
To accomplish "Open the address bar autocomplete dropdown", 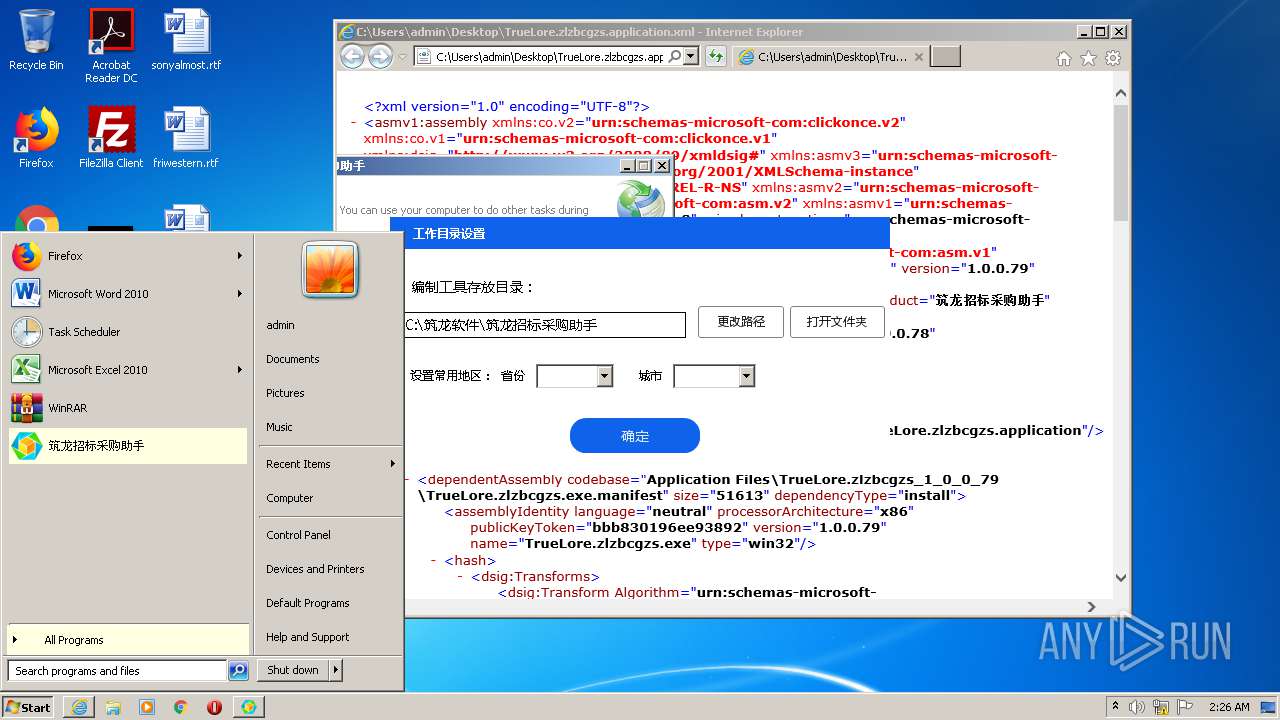I will click(x=690, y=57).
